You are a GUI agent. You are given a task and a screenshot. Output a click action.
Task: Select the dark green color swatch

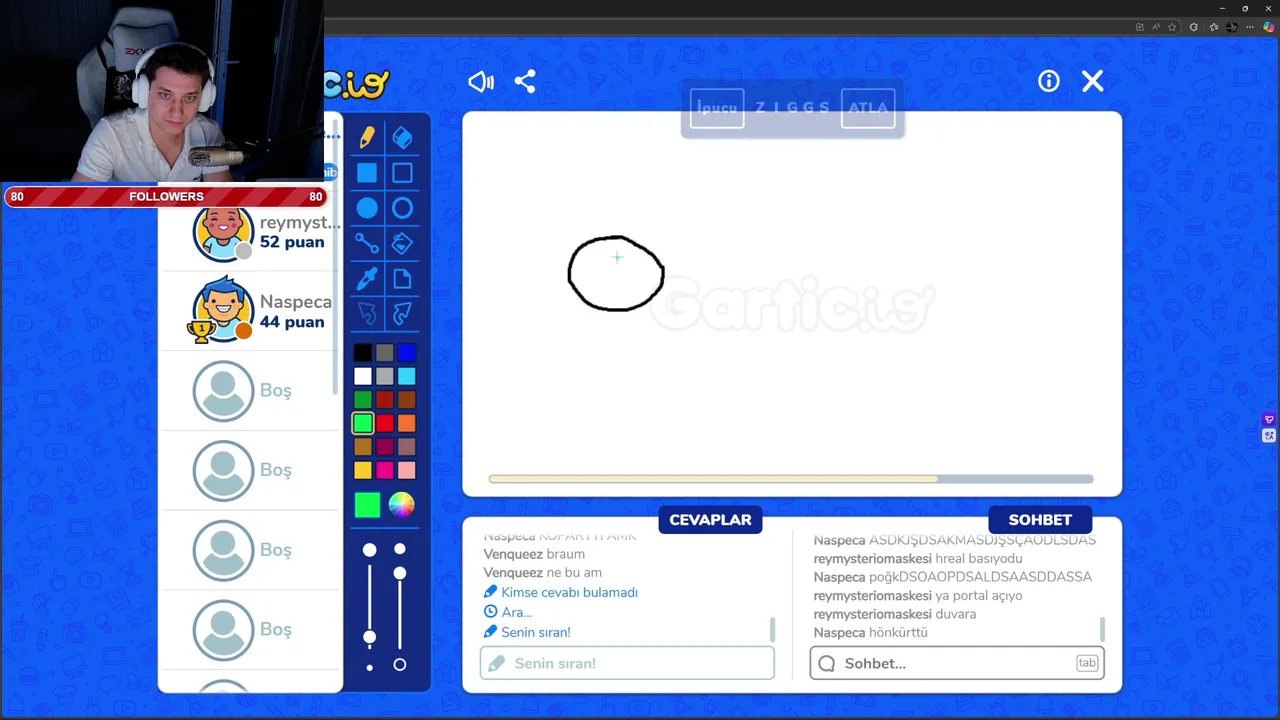pos(363,400)
